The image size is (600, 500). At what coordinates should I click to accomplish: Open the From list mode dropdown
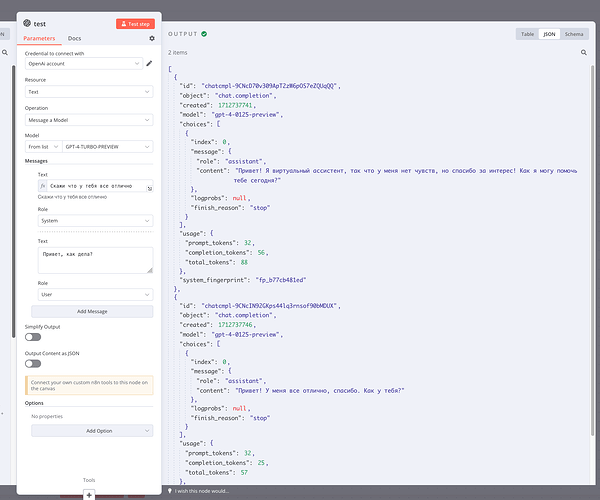coord(43,147)
